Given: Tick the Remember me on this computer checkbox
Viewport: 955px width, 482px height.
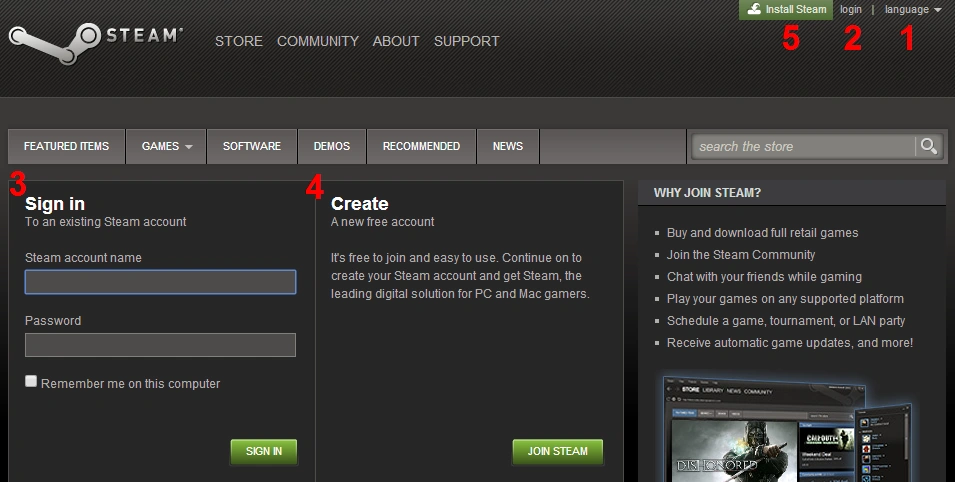Looking at the screenshot, I should [x=31, y=381].
